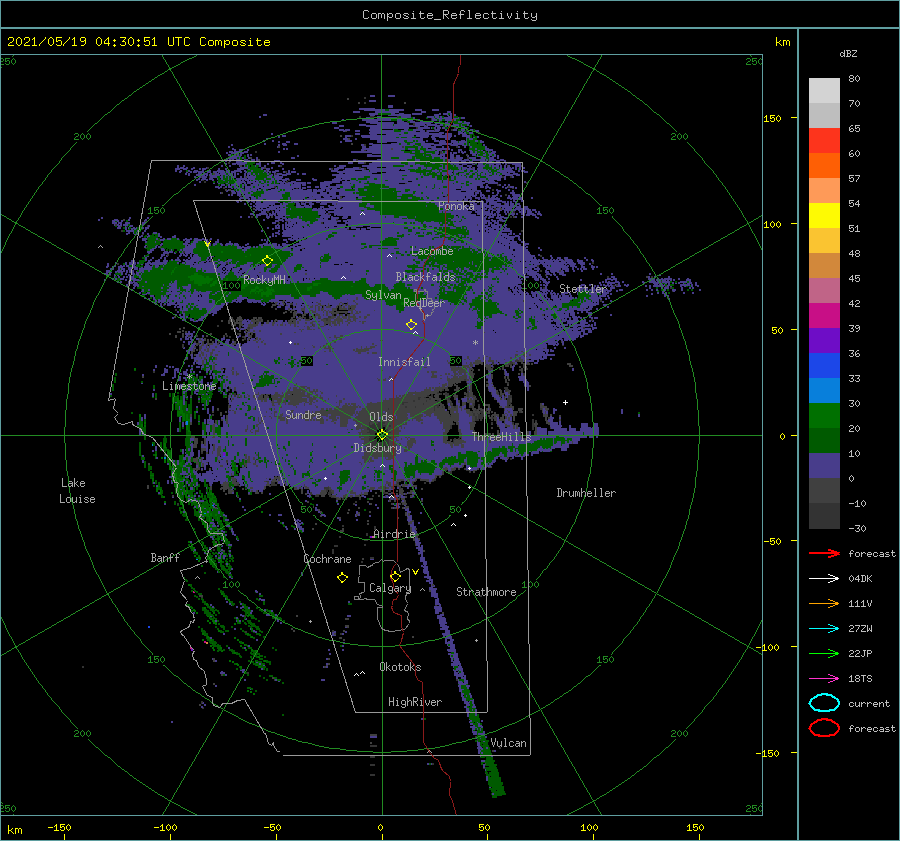Image resolution: width=900 pixels, height=841 pixels.
Task: Click the yellow diamond marker above Calgary label
Action: 395,576
